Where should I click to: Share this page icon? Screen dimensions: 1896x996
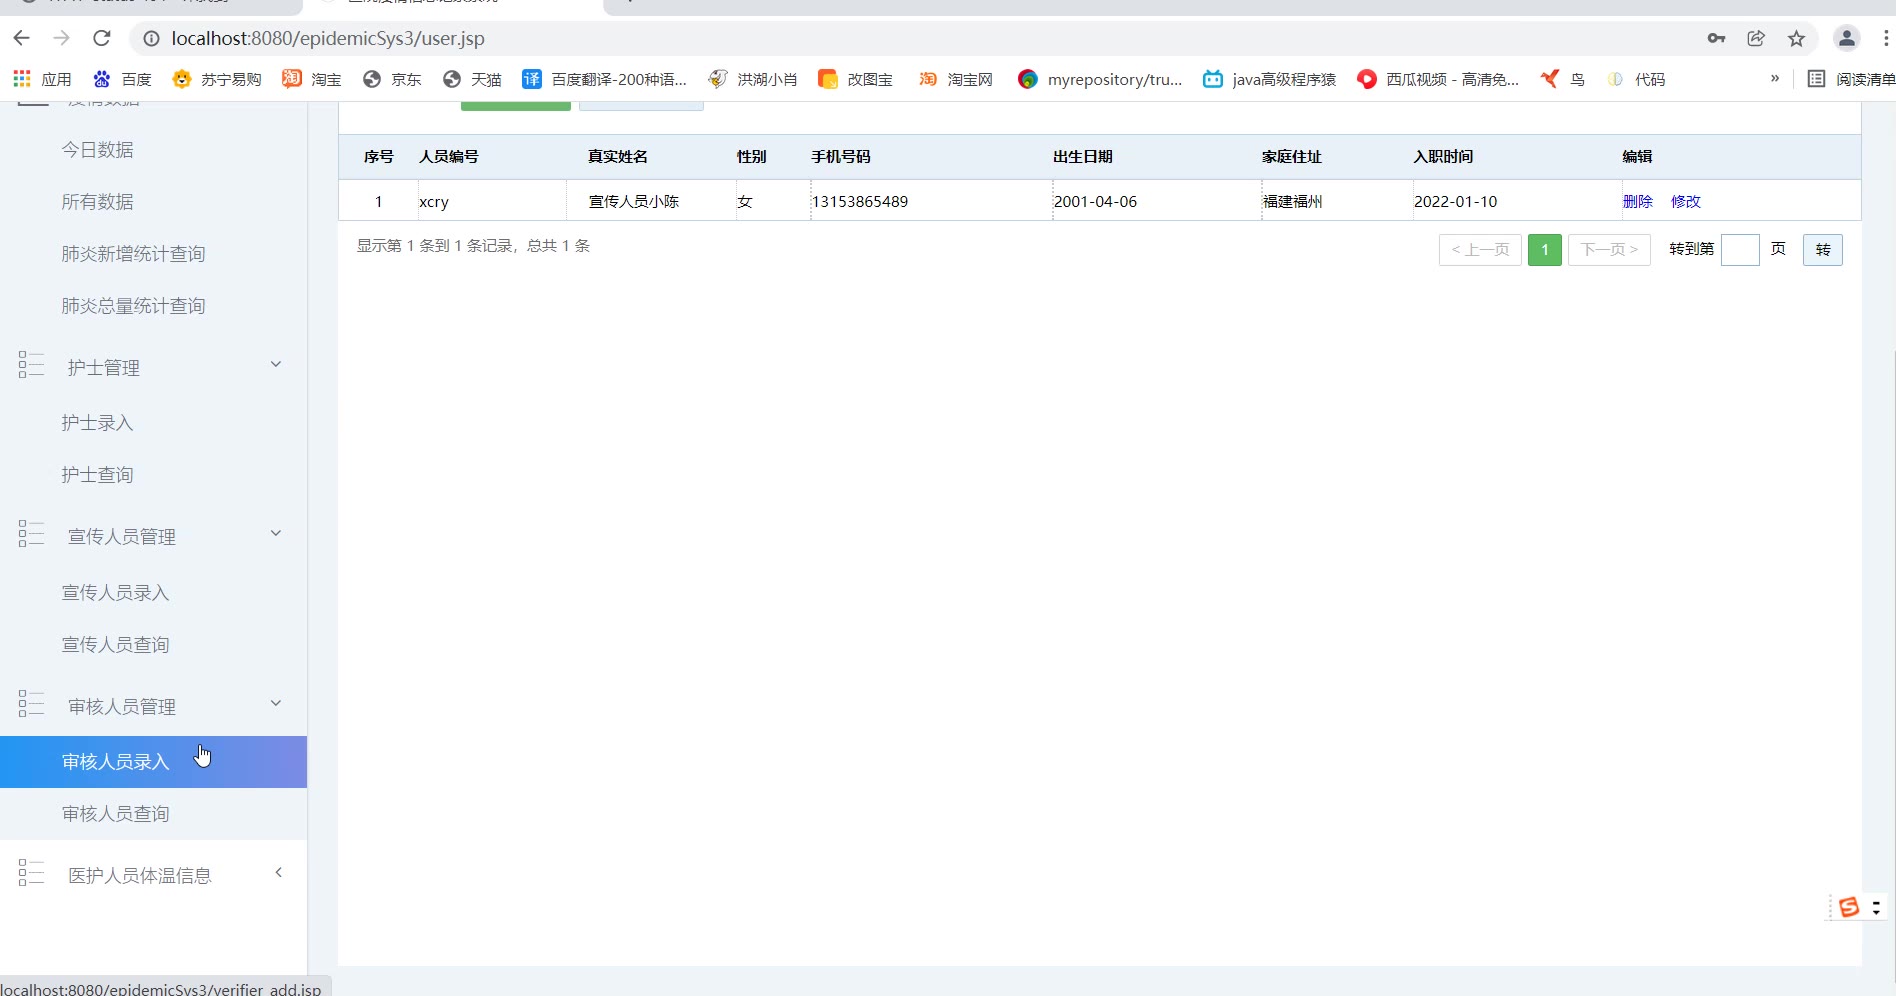pos(1756,38)
